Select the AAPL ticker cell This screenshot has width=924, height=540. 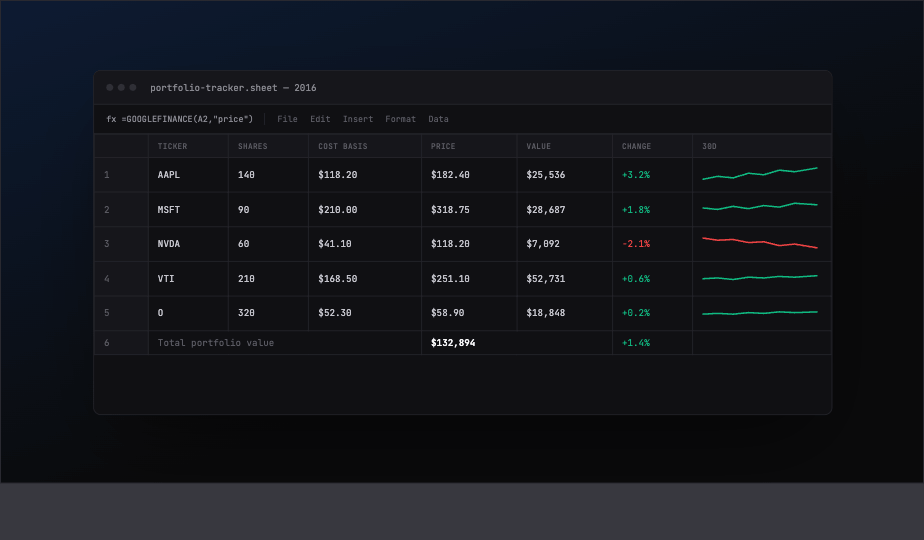click(x=189, y=175)
